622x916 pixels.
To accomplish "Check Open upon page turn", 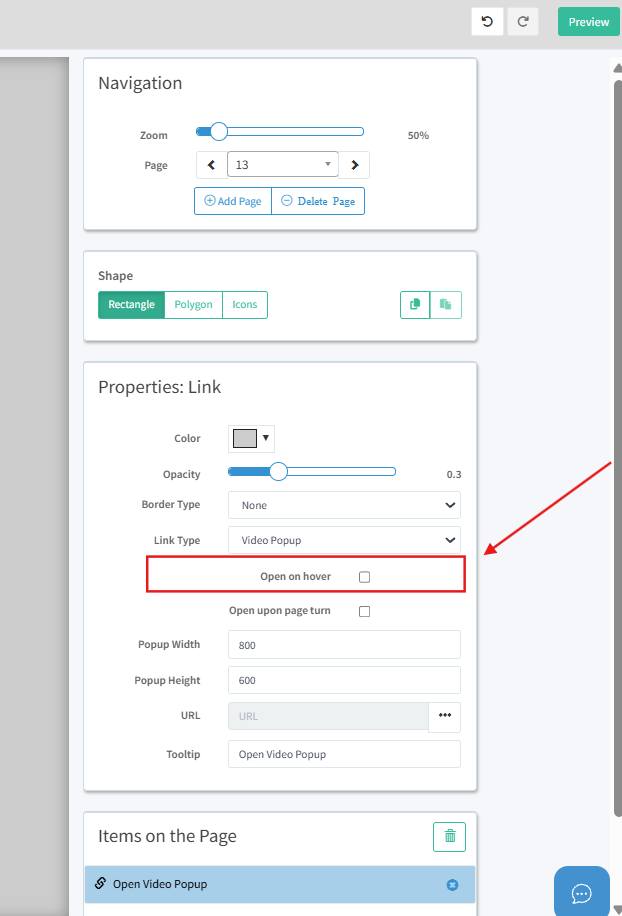I will (x=364, y=611).
